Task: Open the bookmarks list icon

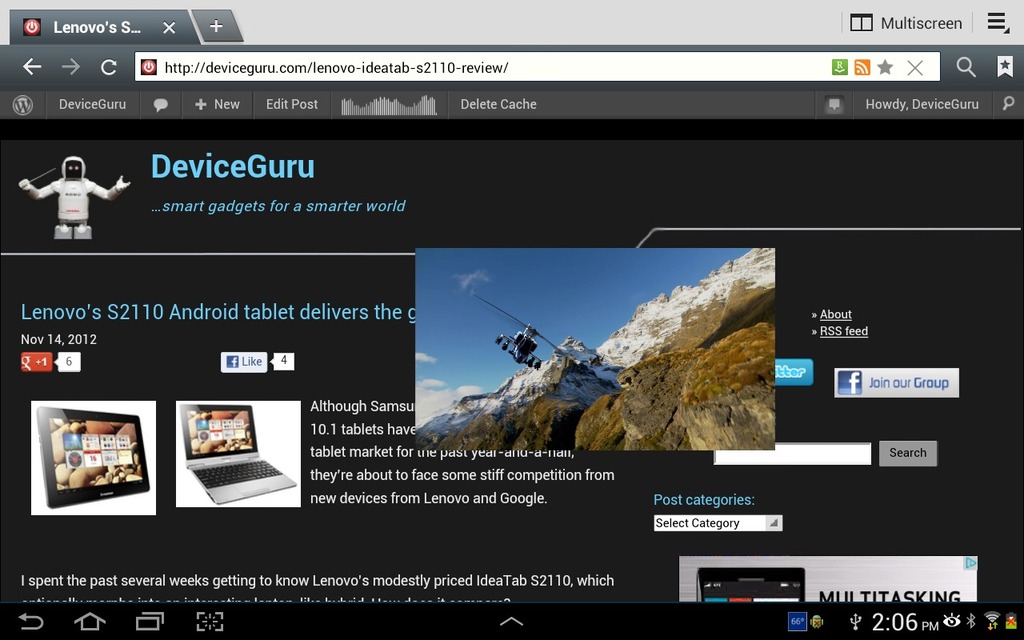Action: click(x=1004, y=67)
